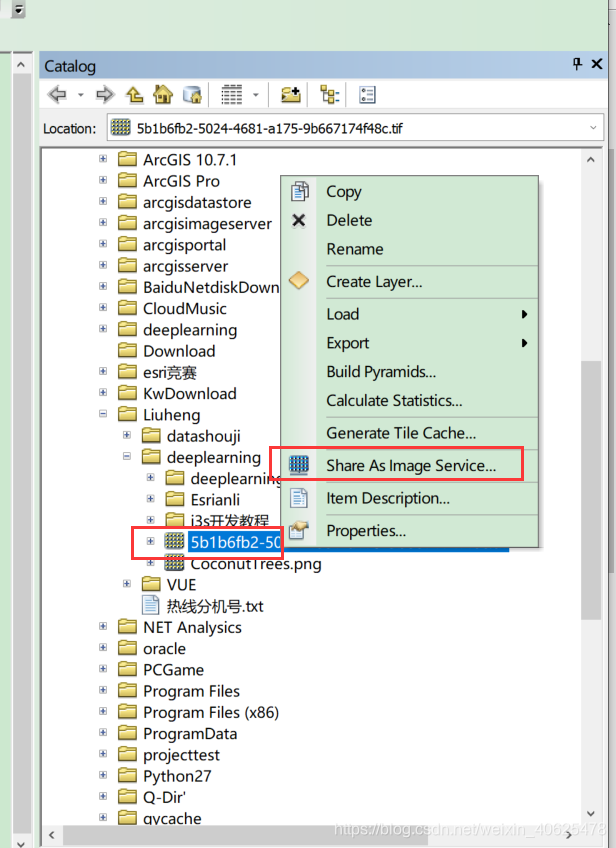Select the NET Analysics folder
The height and width of the screenshot is (848, 616).
click(x=192, y=627)
